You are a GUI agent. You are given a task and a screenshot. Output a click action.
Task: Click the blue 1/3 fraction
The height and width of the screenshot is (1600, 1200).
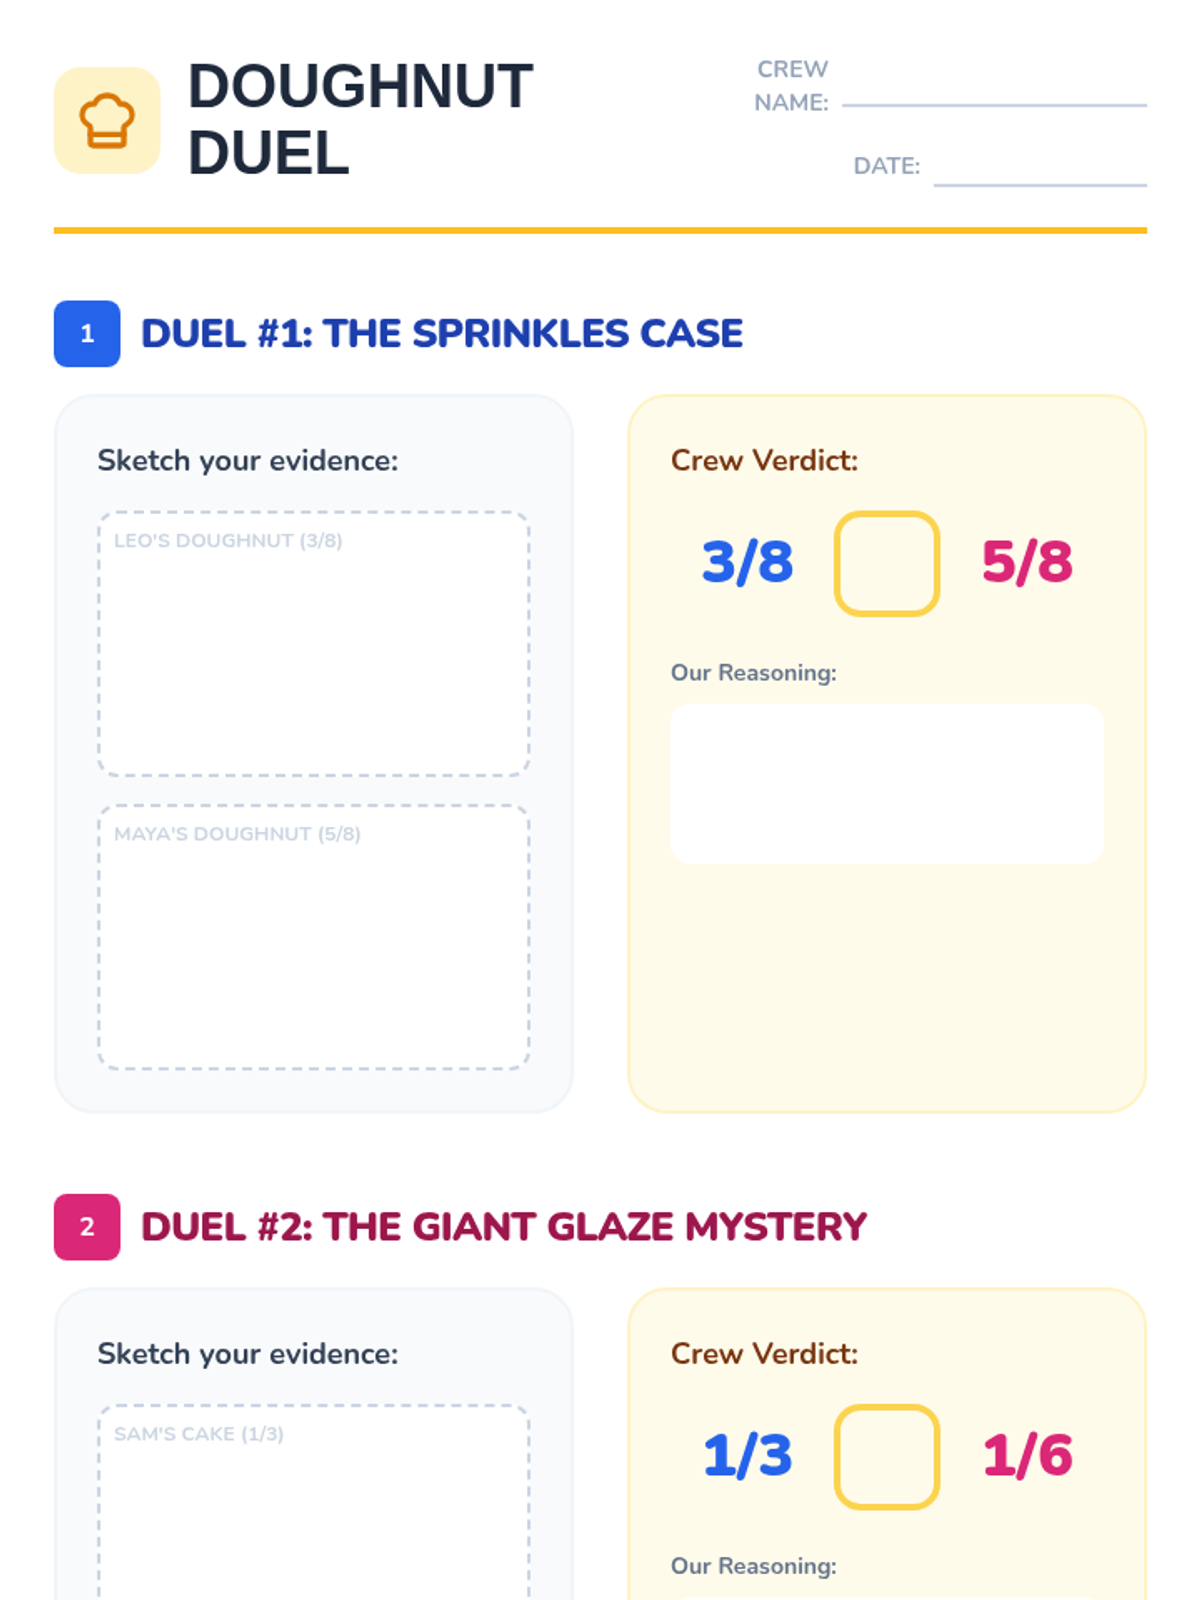pyautogui.click(x=747, y=1455)
